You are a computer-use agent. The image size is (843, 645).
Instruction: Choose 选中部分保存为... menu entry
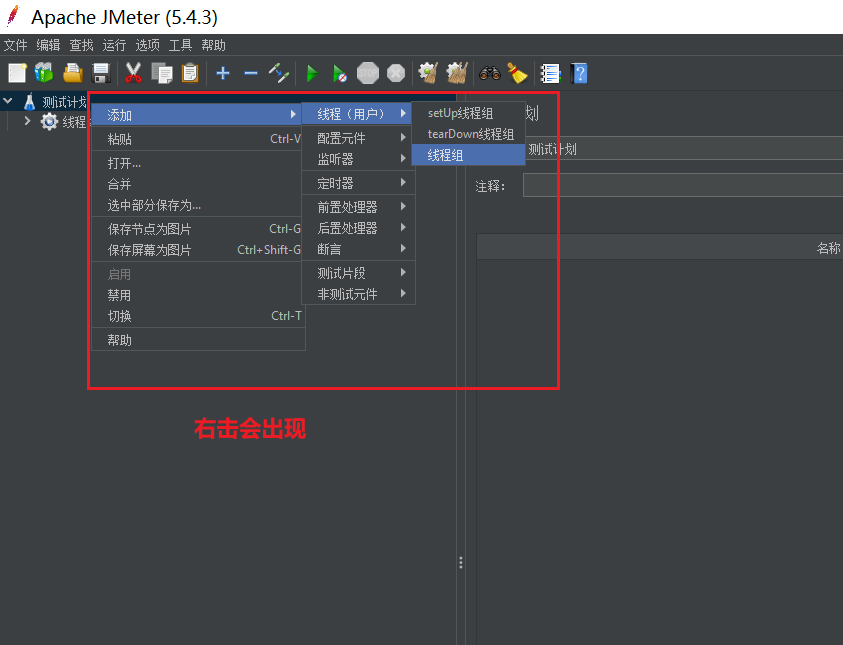[x=197, y=205]
